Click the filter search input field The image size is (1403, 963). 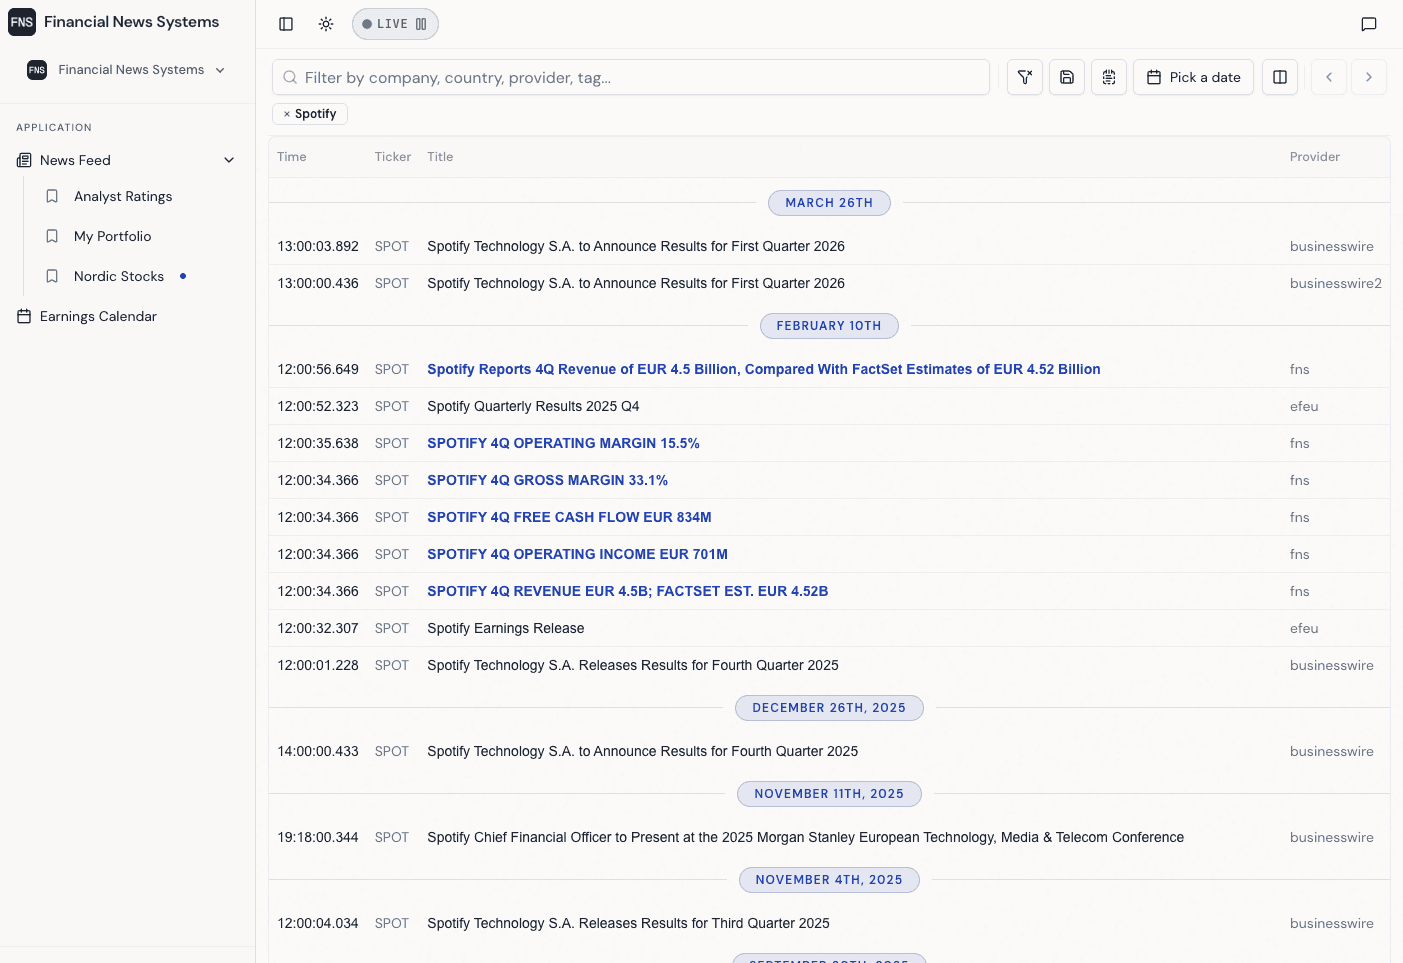point(630,77)
